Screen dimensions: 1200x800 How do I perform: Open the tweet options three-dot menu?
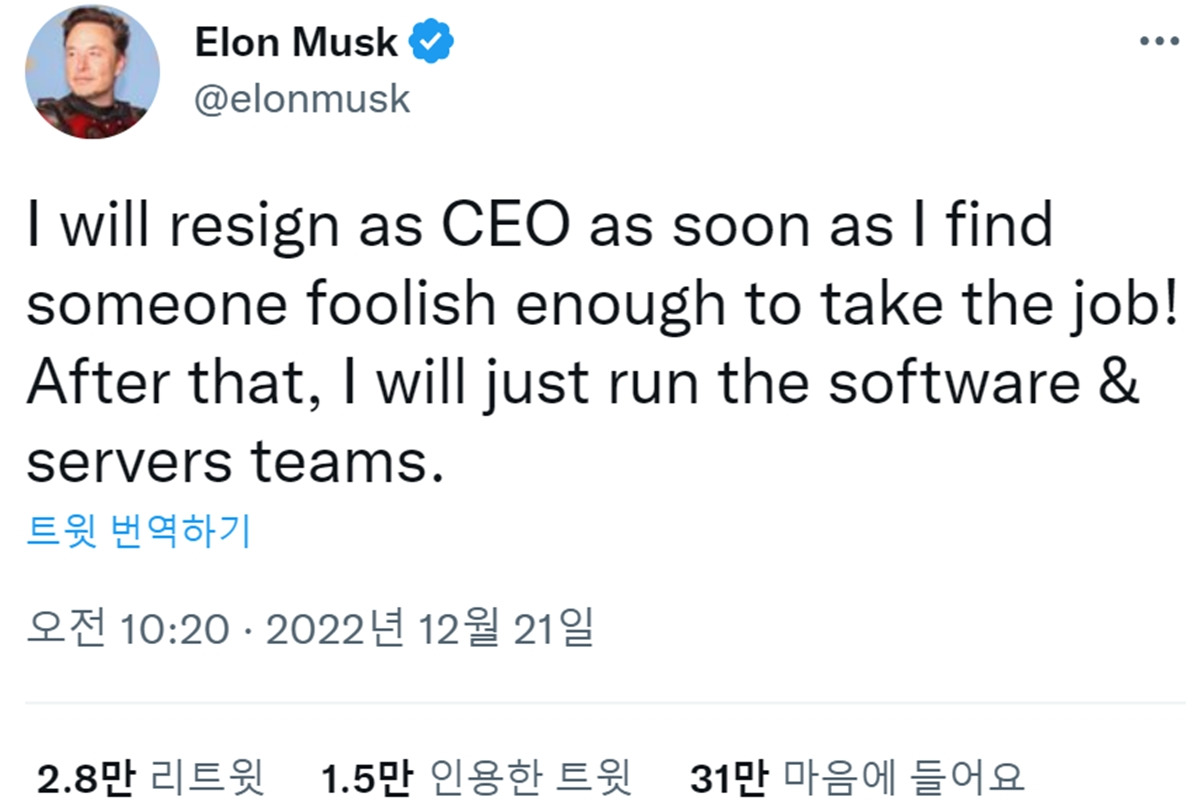pyautogui.click(x=1157, y=40)
